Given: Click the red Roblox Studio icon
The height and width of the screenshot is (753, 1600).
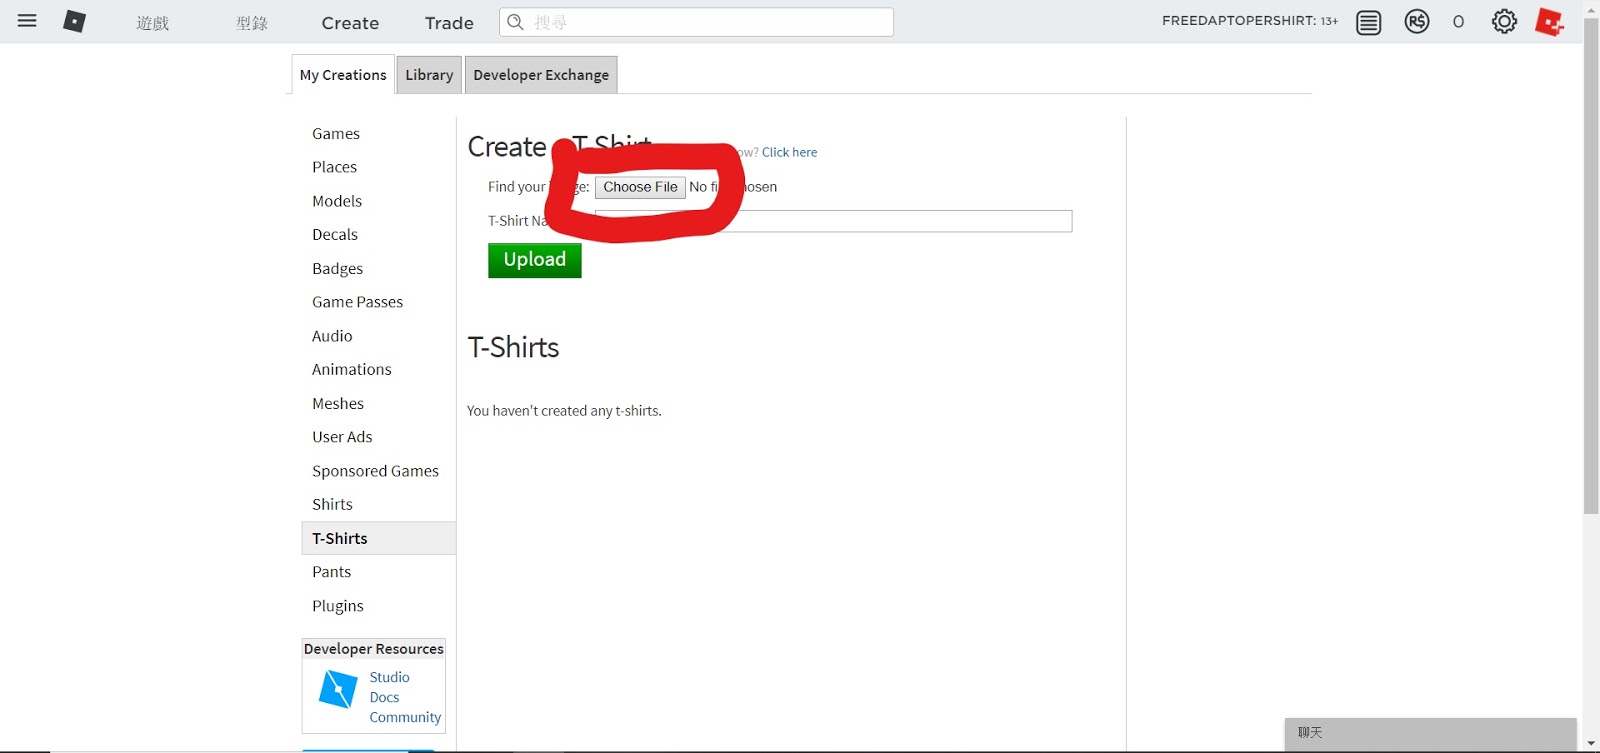Looking at the screenshot, I should (x=1549, y=21).
